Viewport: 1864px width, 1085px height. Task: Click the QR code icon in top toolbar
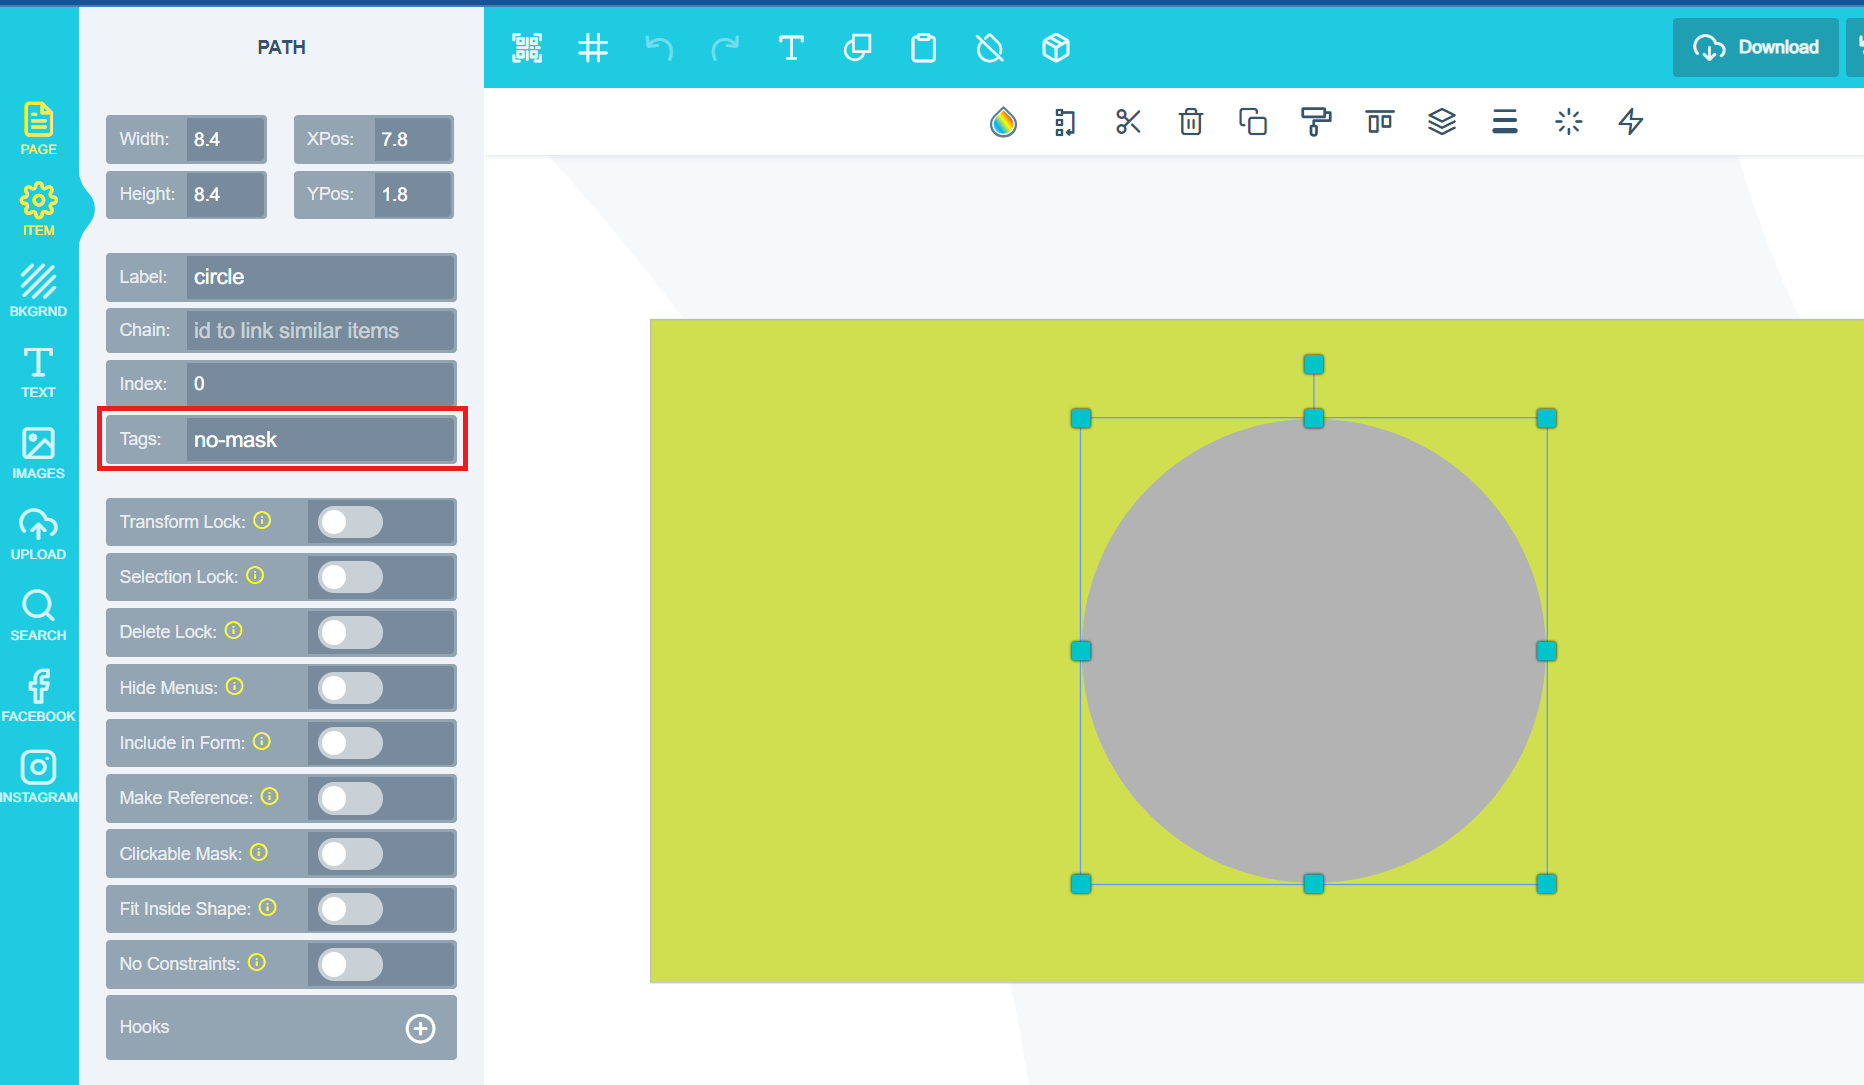[527, 48]
